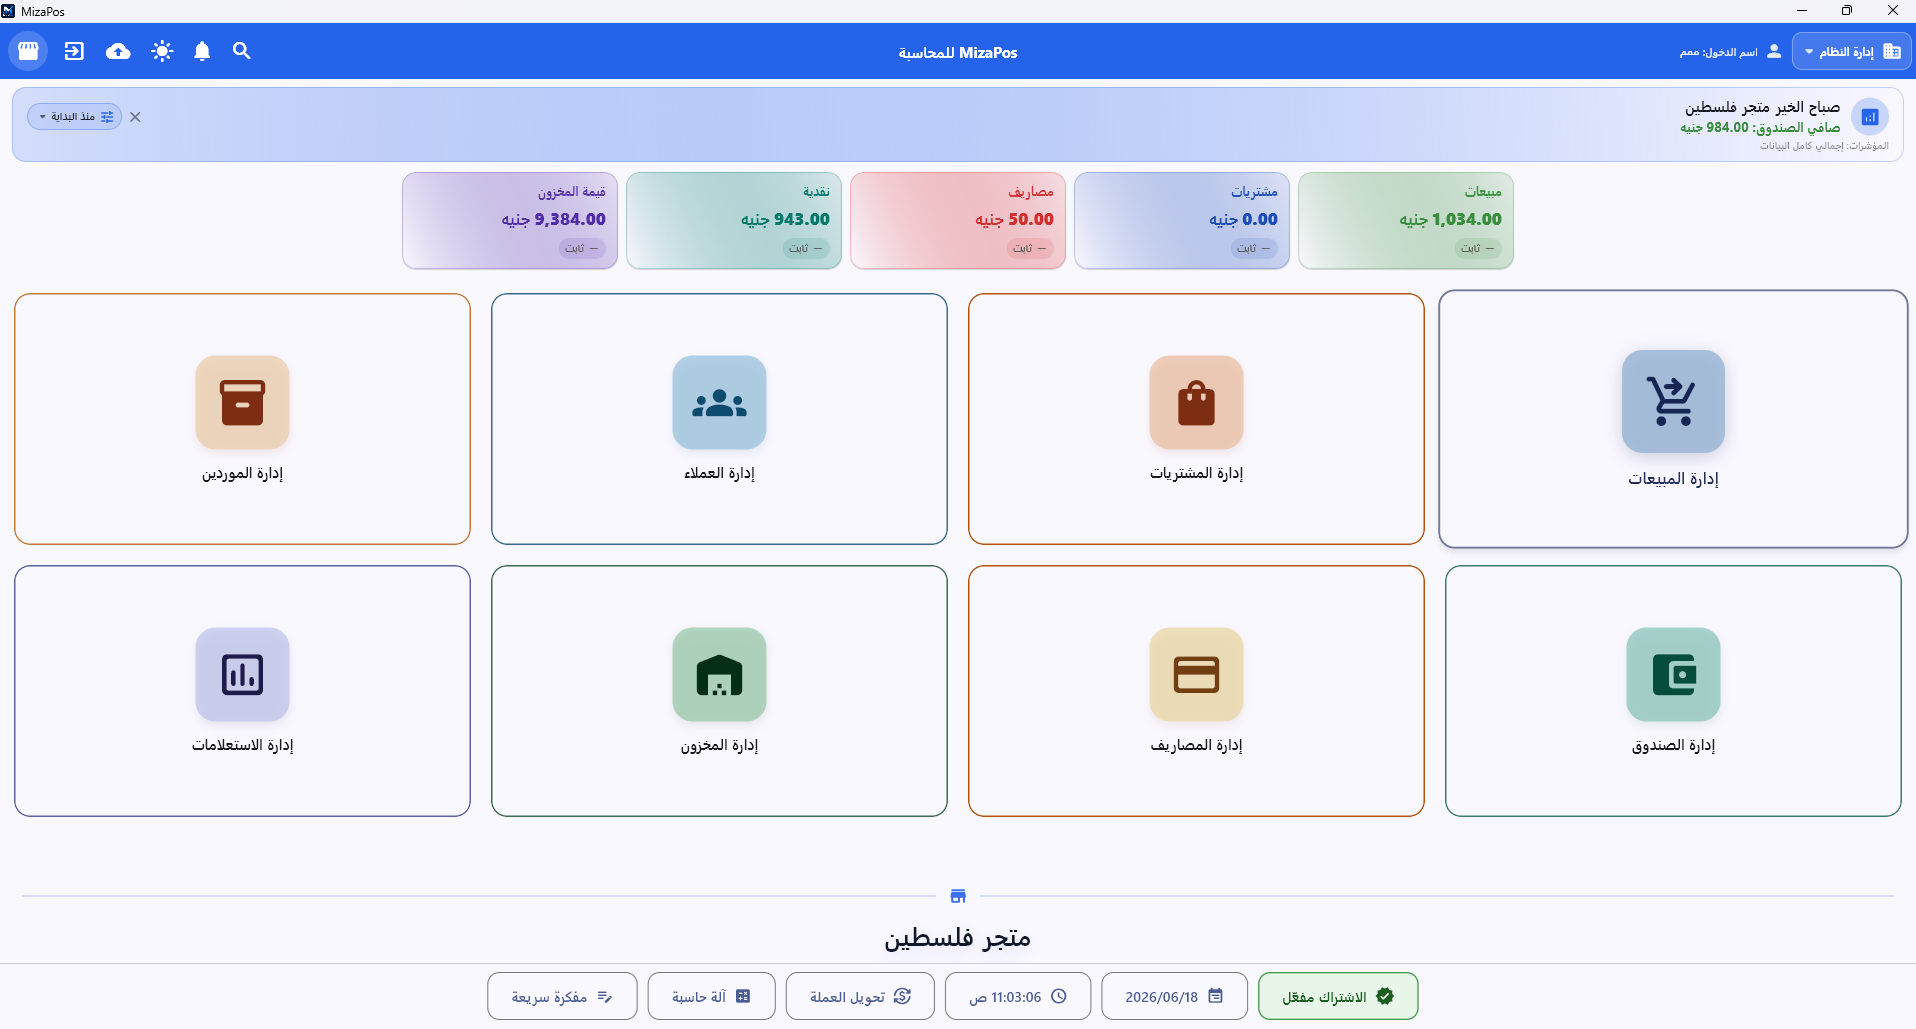Click the logout exit icon
Screen dimensions: 1916x1029
(x=74, y=51)
